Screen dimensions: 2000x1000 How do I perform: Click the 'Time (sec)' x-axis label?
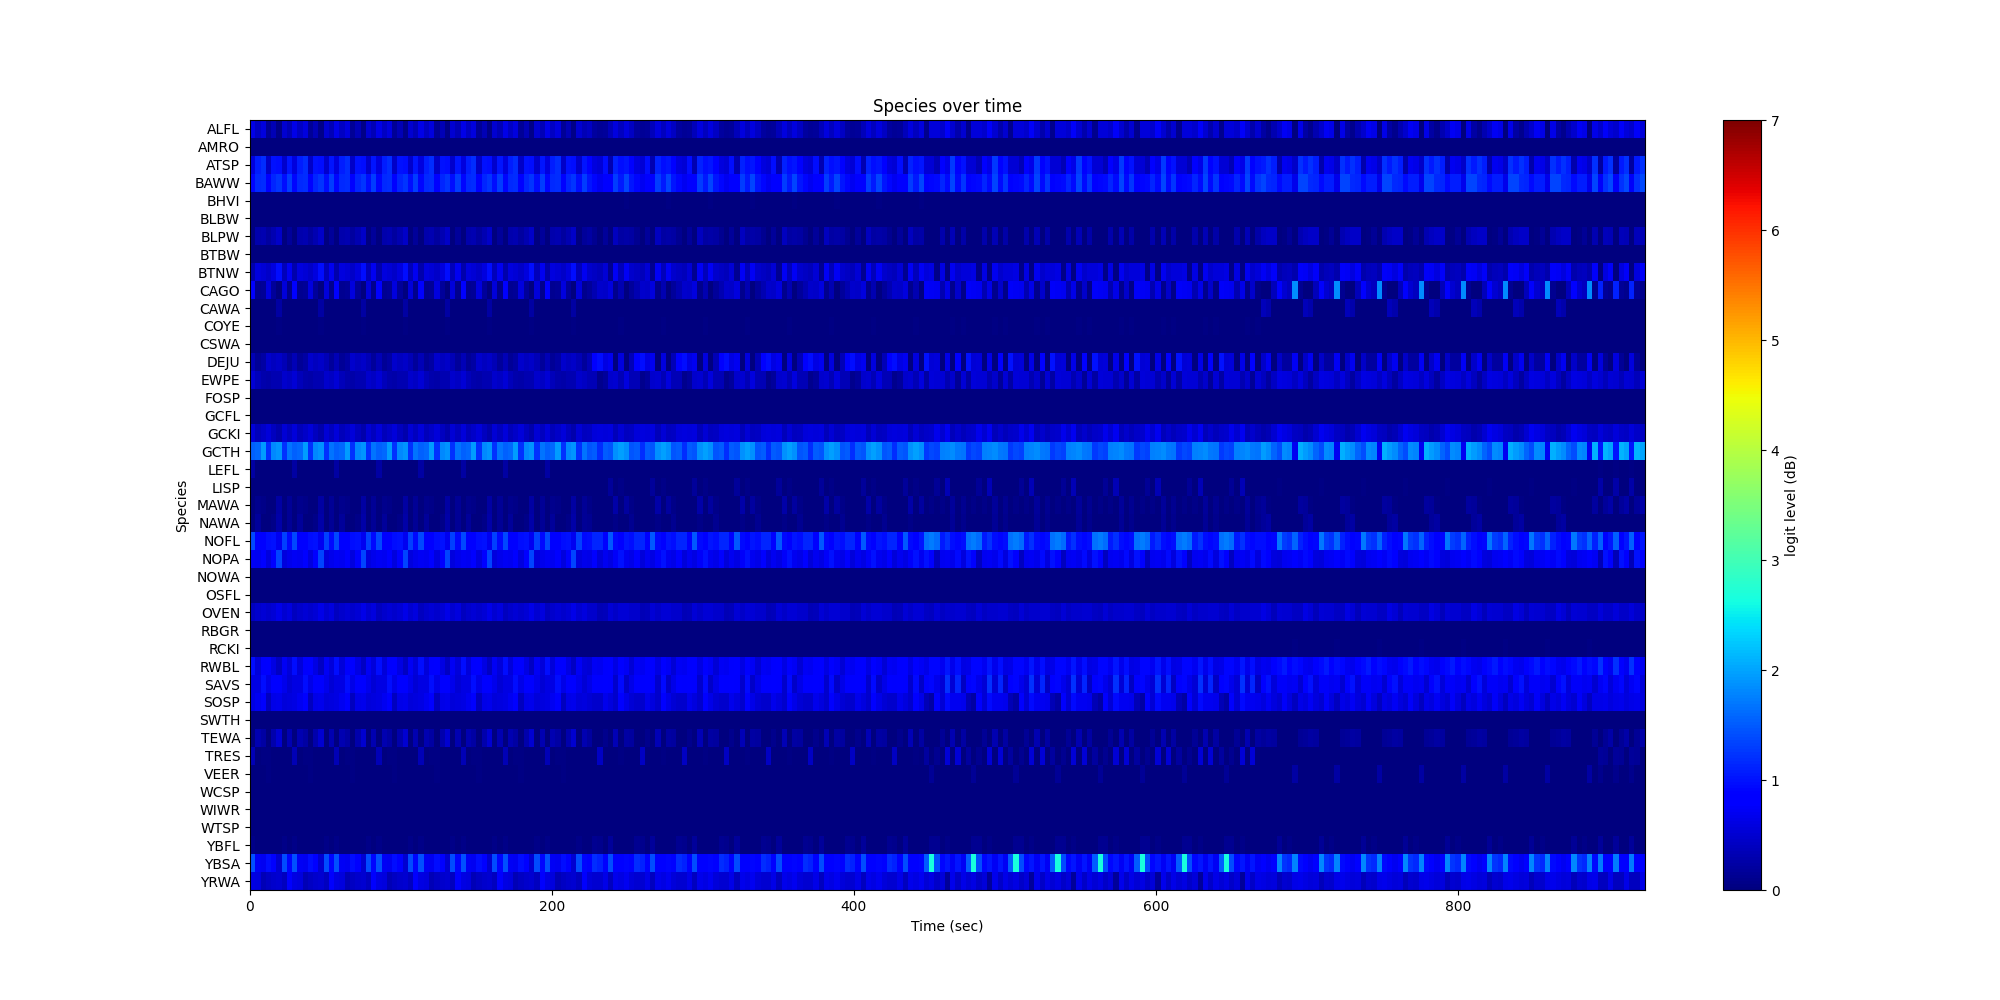click(x=946, y=926)
